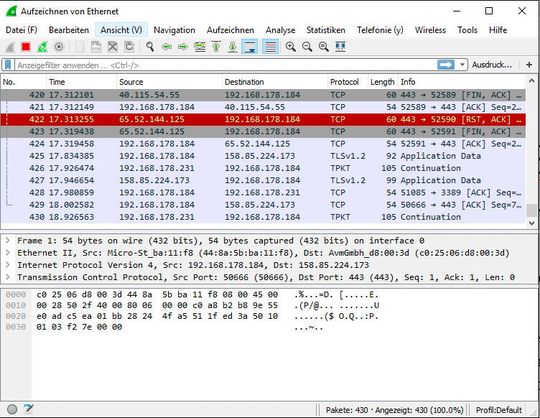Click Profil:Default in status bar
This screenshot has height=418, width=540.
[499, 410]
